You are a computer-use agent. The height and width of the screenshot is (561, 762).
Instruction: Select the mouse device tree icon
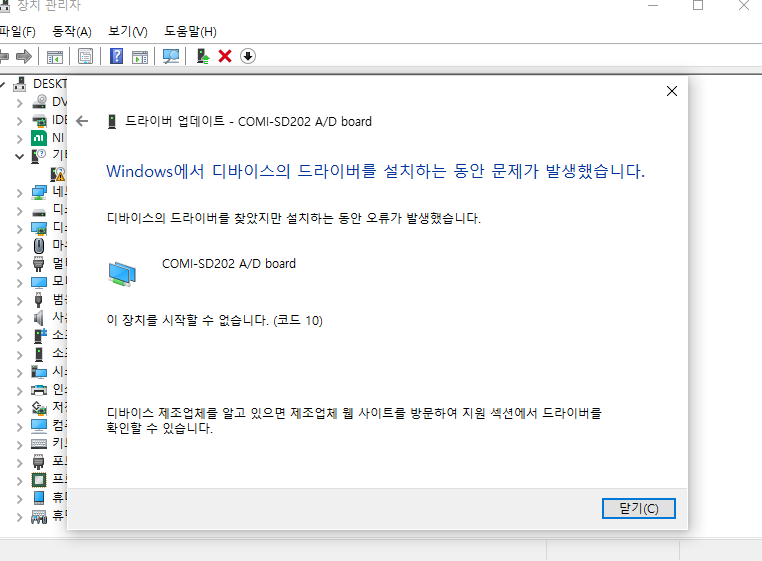39,246
